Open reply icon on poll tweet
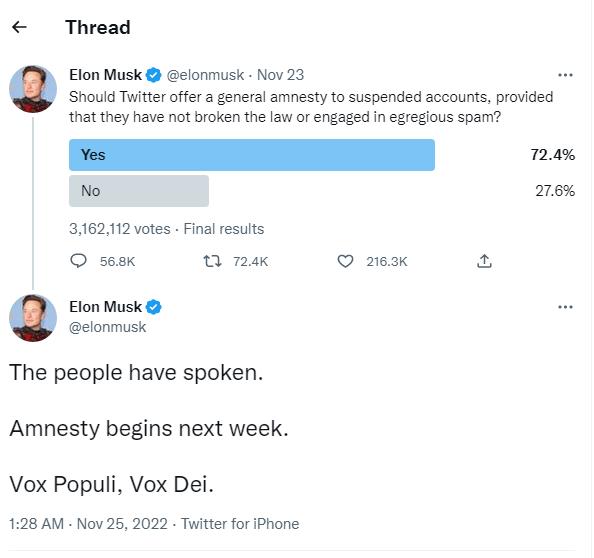The width and height of the screenshot is (594, 558). [x=78, y=261]
